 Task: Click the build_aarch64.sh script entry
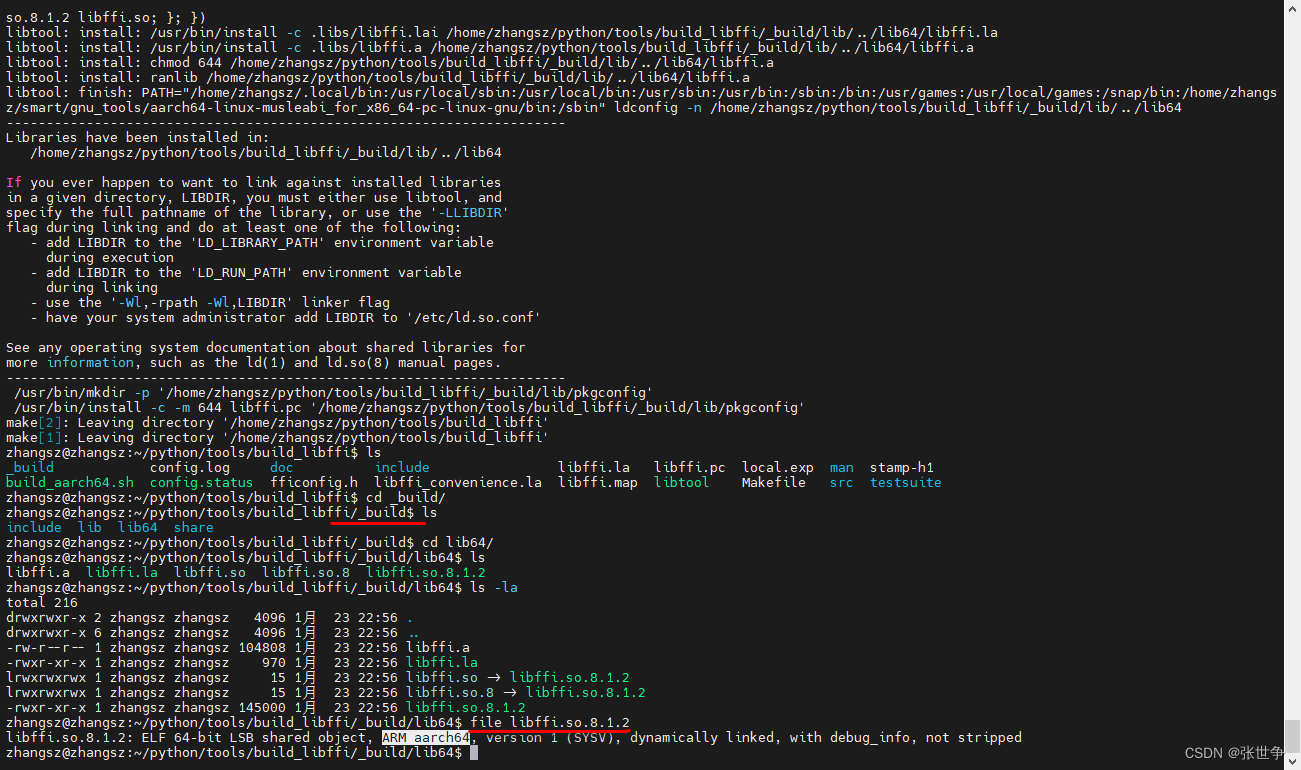pyautogui.click(x=69, y=482)
